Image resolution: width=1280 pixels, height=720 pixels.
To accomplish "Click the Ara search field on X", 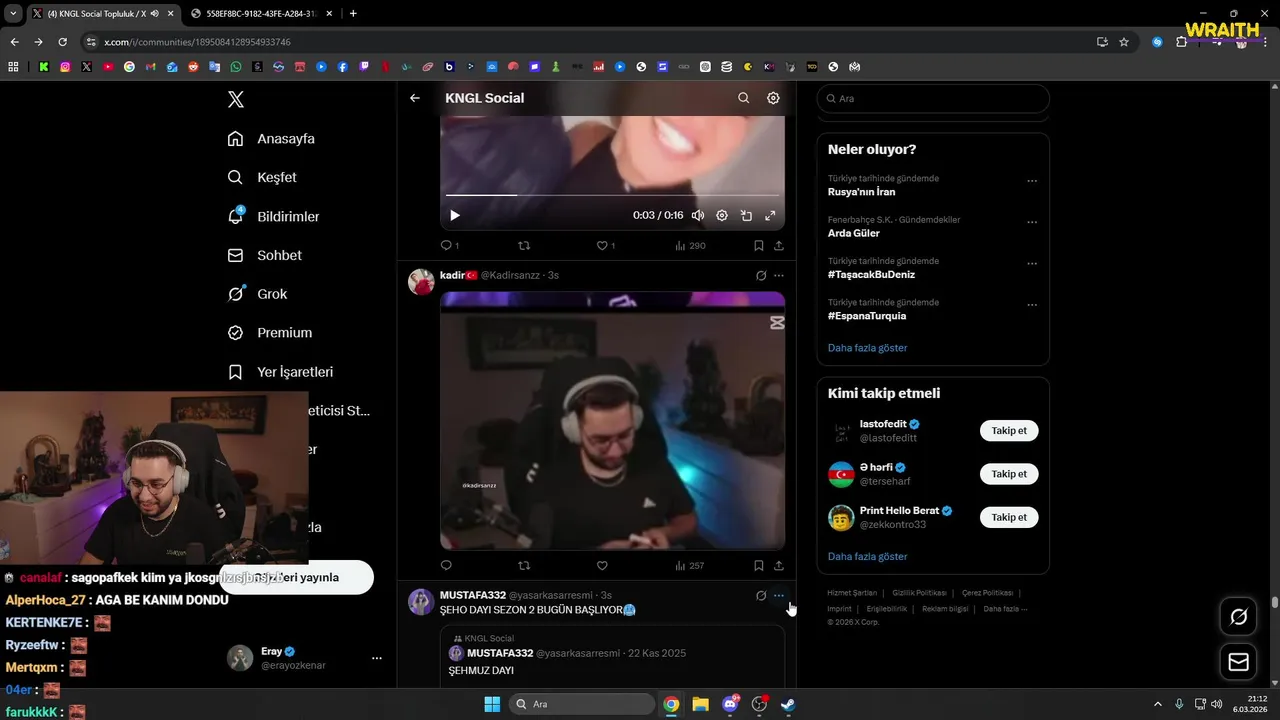I will point(933,99).
